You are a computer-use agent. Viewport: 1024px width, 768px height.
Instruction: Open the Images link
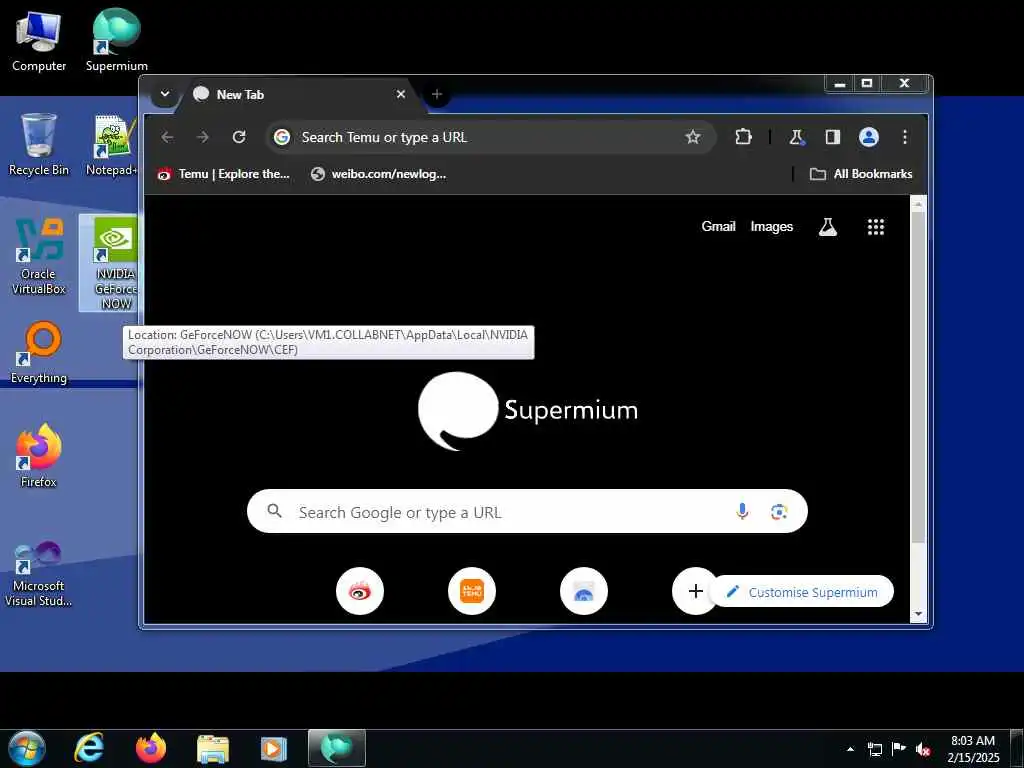pyautogui.click(x=771, y=227)
